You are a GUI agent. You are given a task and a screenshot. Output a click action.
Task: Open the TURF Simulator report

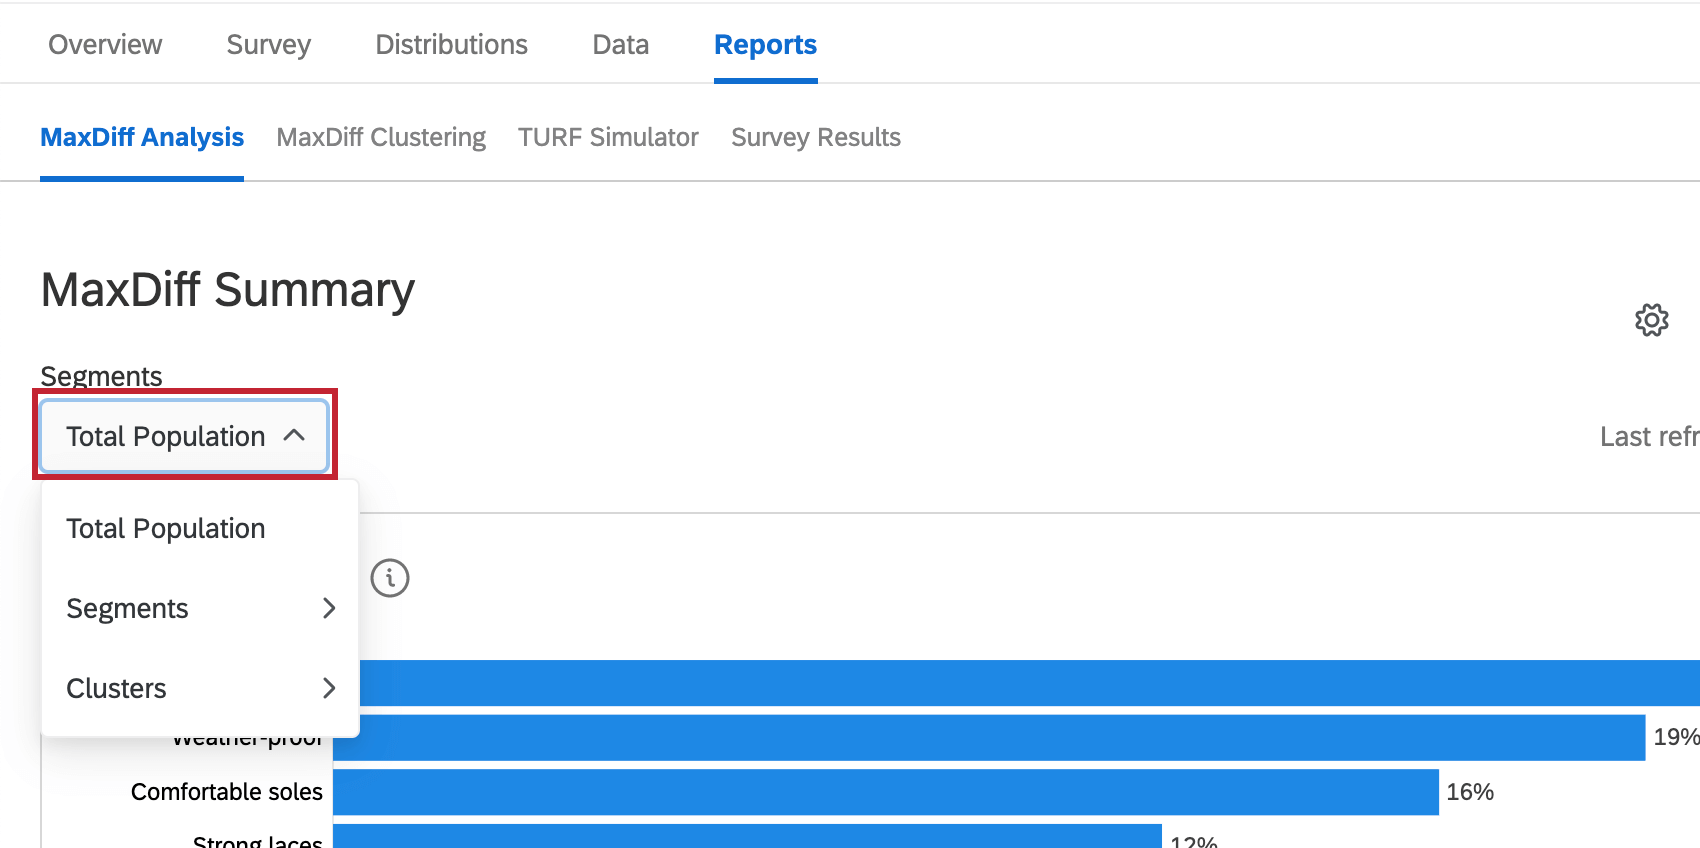[608, 137]
